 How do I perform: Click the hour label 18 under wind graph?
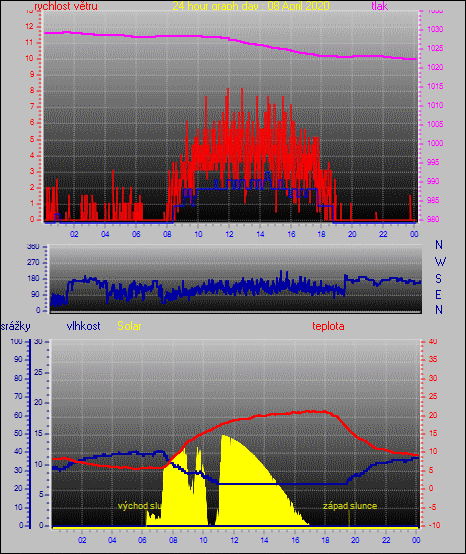pos(322,234)
